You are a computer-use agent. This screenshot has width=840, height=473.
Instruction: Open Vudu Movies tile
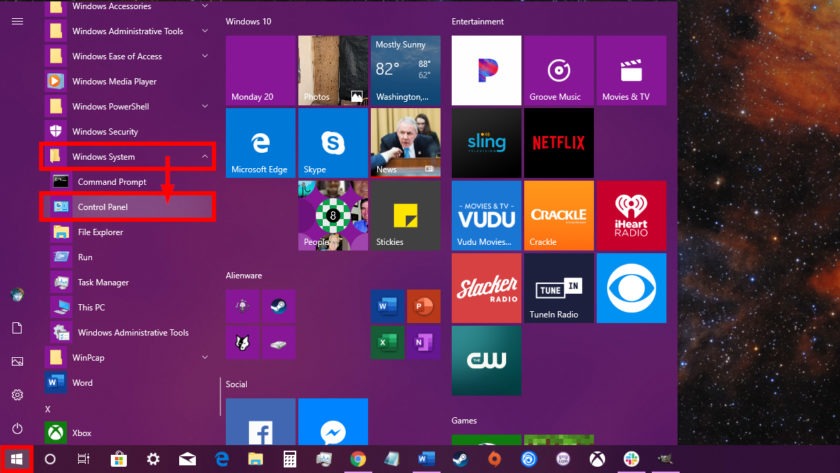486,215
